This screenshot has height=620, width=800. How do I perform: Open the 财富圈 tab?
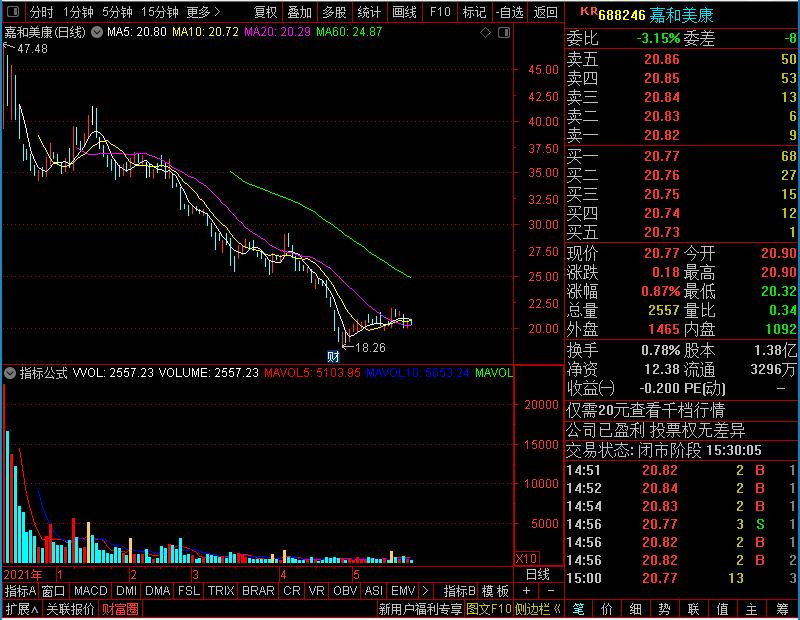tap(120, 609)
